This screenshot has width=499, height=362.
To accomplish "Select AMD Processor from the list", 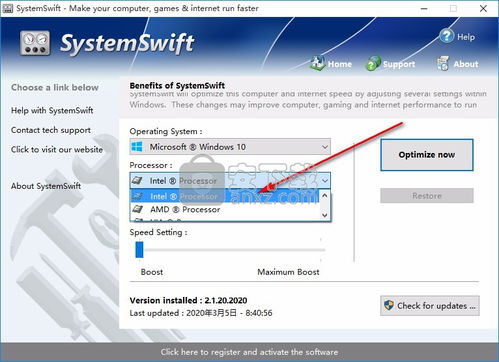I will pos(225,210).
